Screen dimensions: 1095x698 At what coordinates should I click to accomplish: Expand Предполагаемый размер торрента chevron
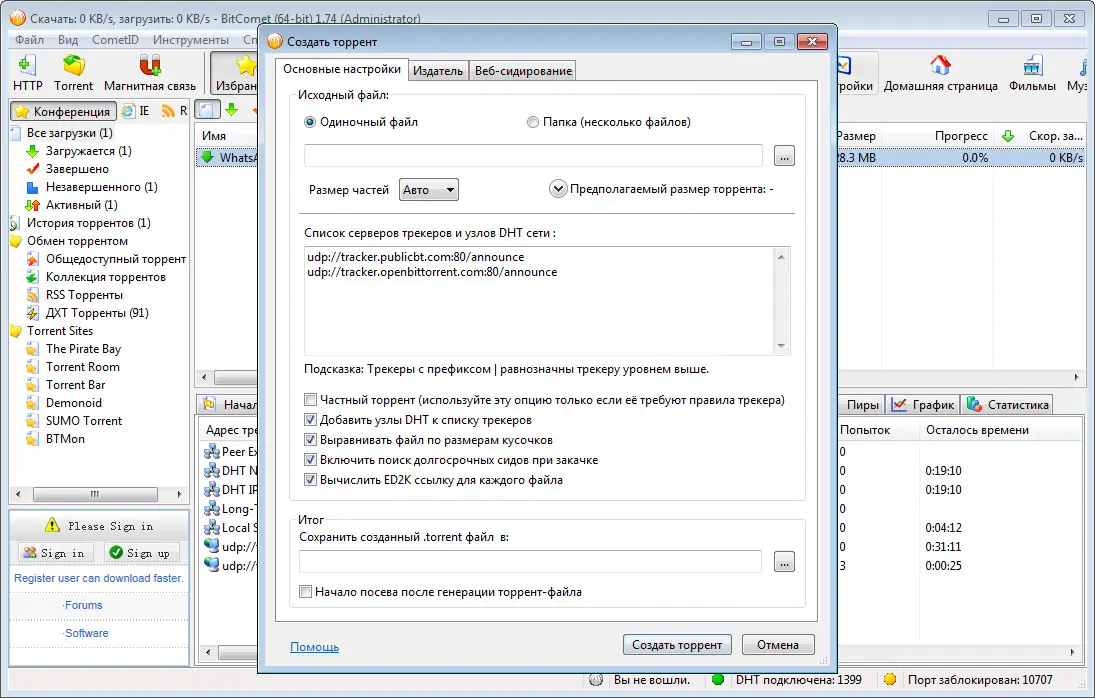click(x=558, y=189)
